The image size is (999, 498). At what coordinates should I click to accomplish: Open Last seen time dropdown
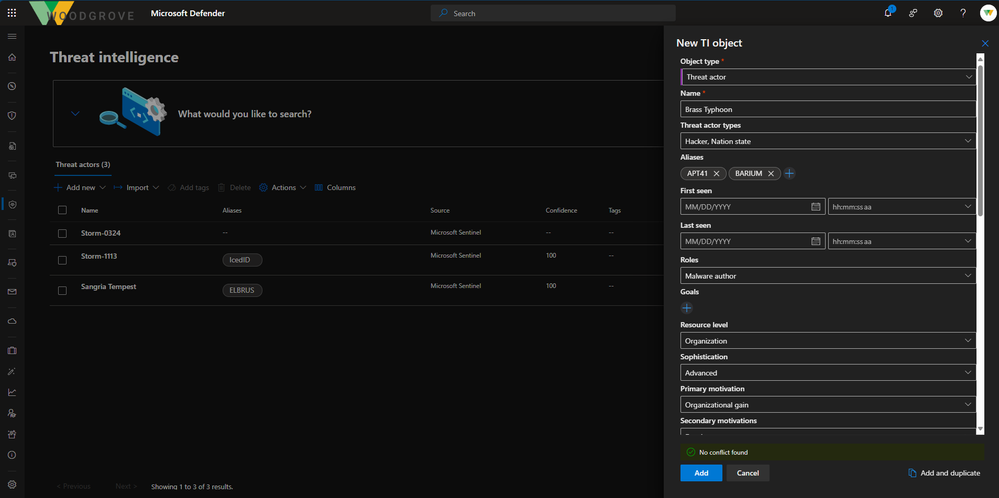(x=902, y=241)
